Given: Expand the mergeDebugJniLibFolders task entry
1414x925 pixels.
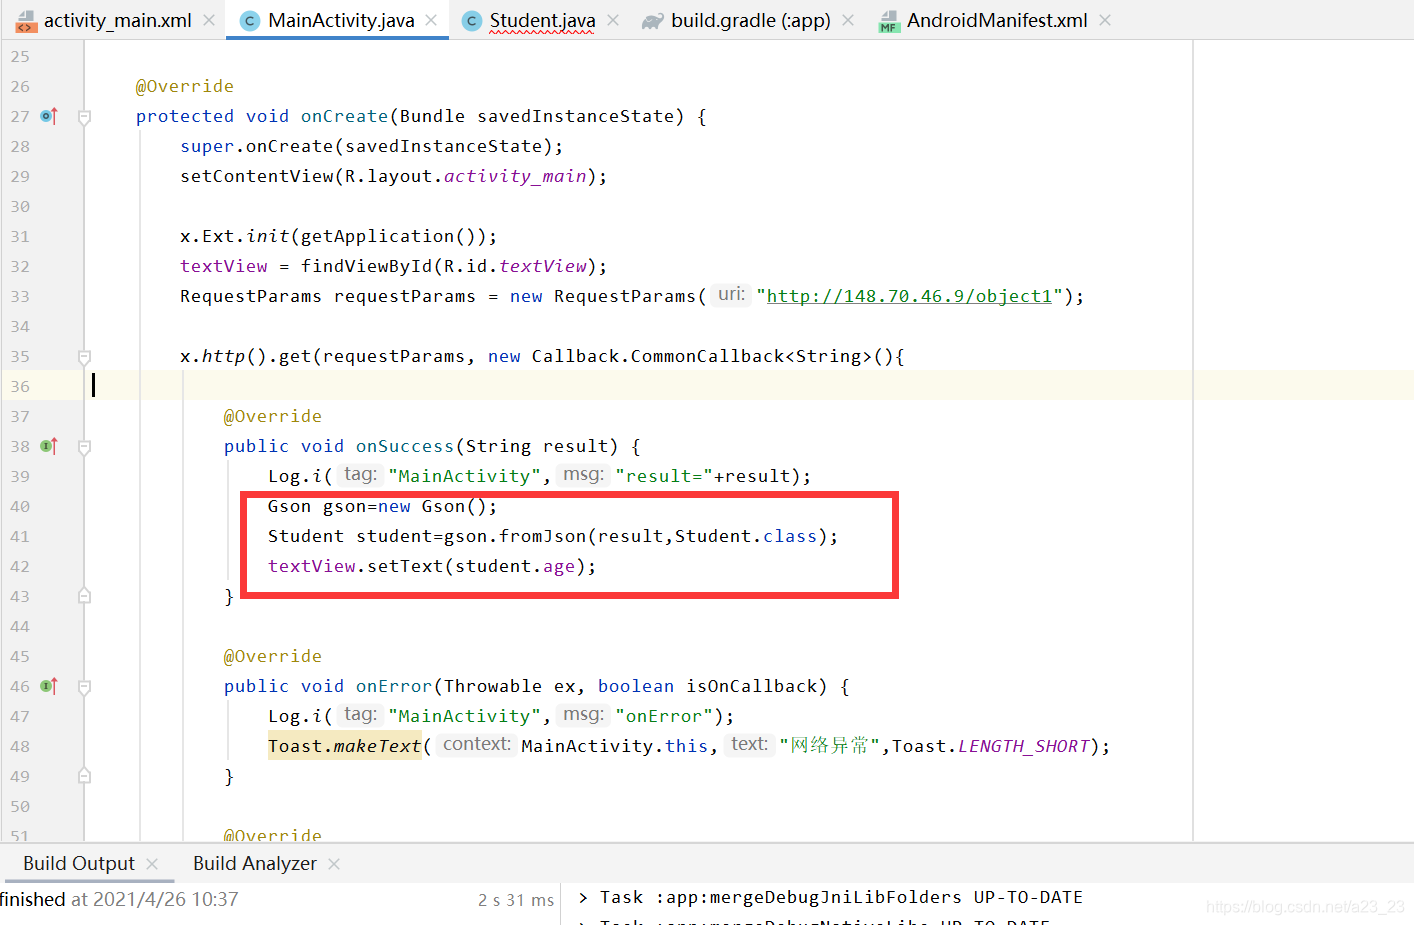Looking at the screenshot, I should (x=583, y=897).
